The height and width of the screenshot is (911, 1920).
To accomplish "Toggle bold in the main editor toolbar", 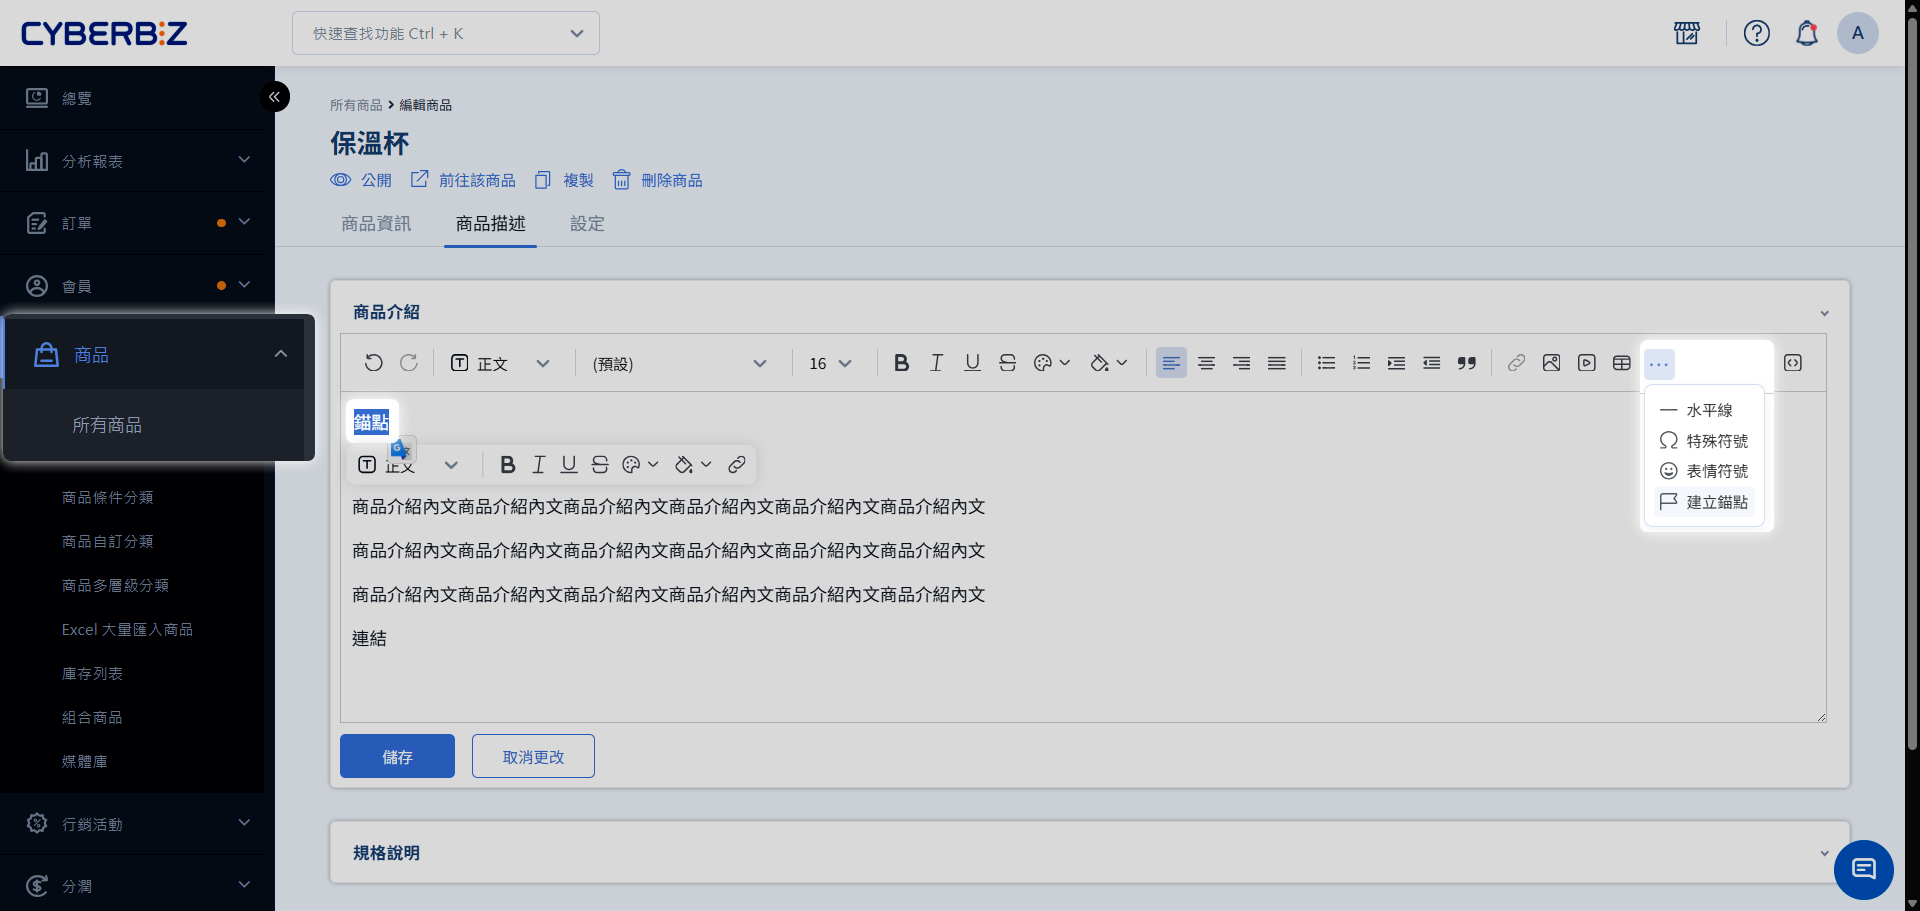I will click(x=901, y=363).
